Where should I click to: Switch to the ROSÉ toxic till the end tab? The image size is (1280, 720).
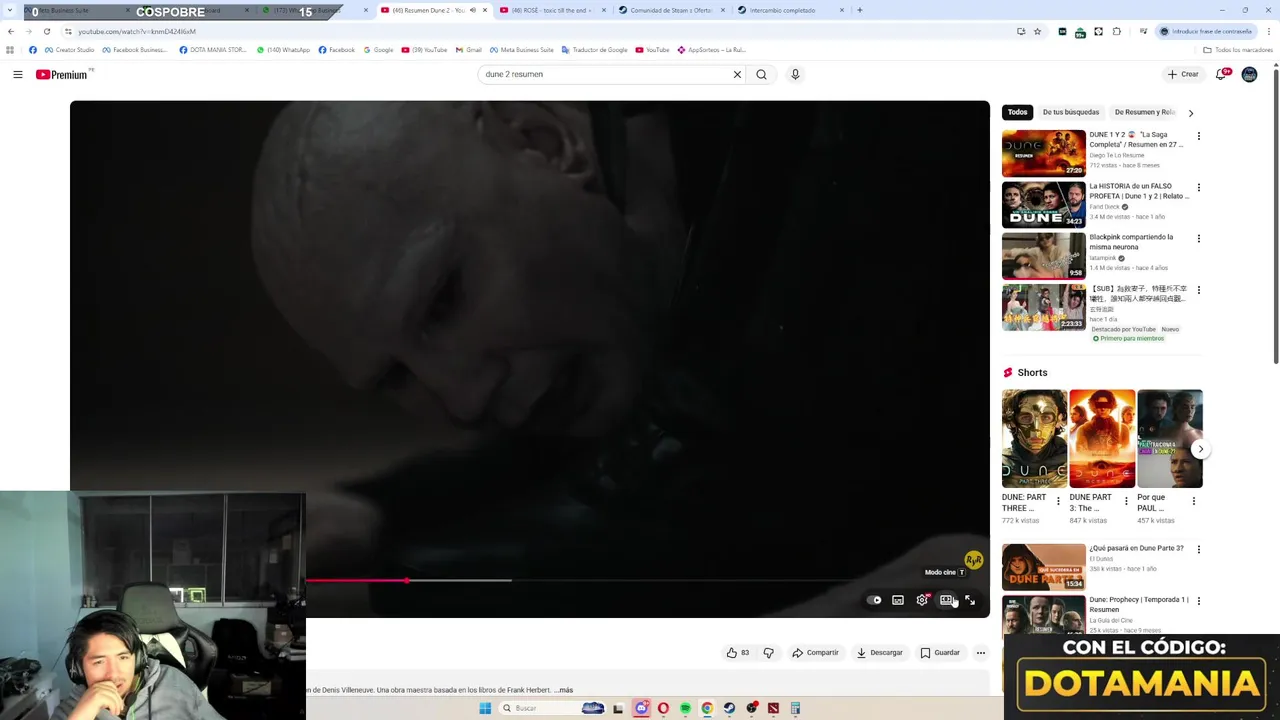[x=550, y=10]
